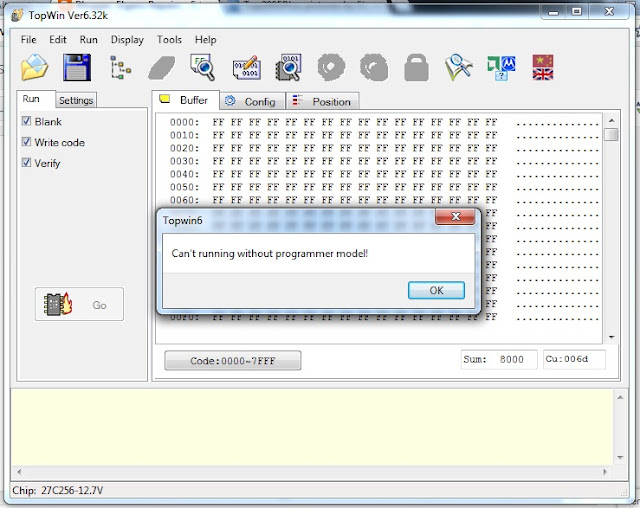Click the FF magnifier blank-check icon
This screenshot has height=508, width=640.
click(x=203, y=67)
